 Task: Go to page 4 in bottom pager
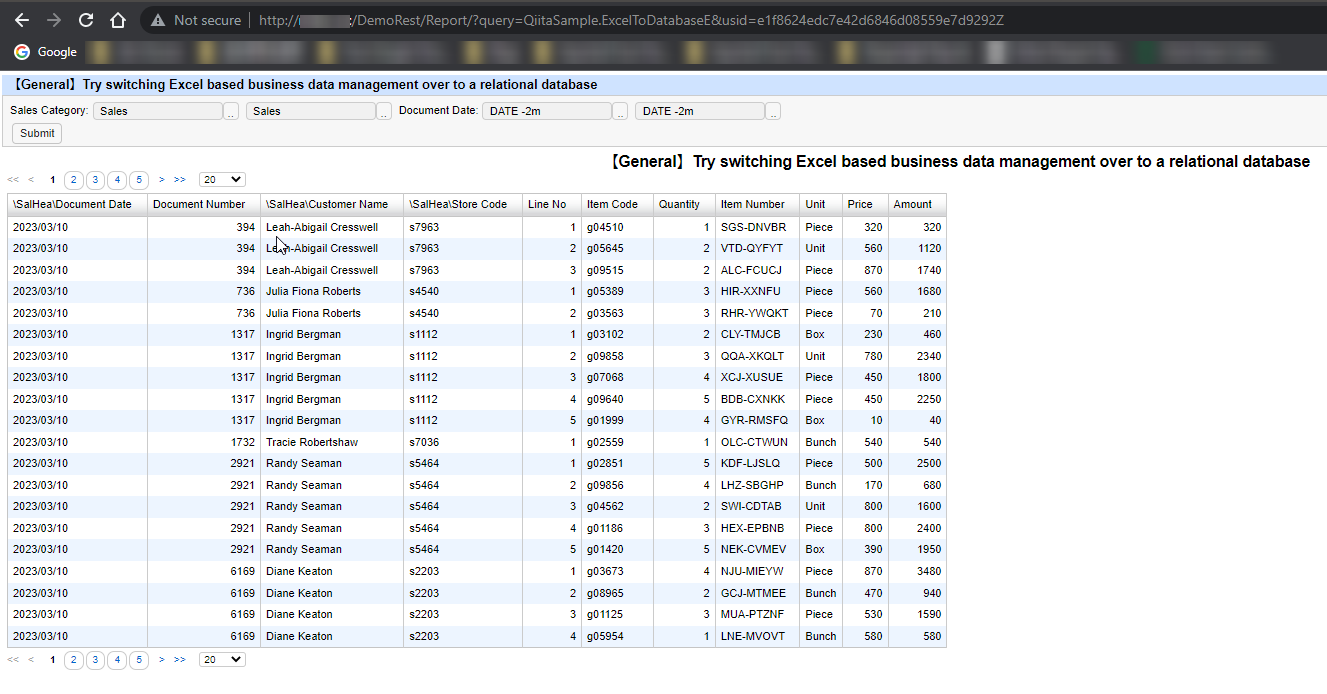click(x=117, y=660)
